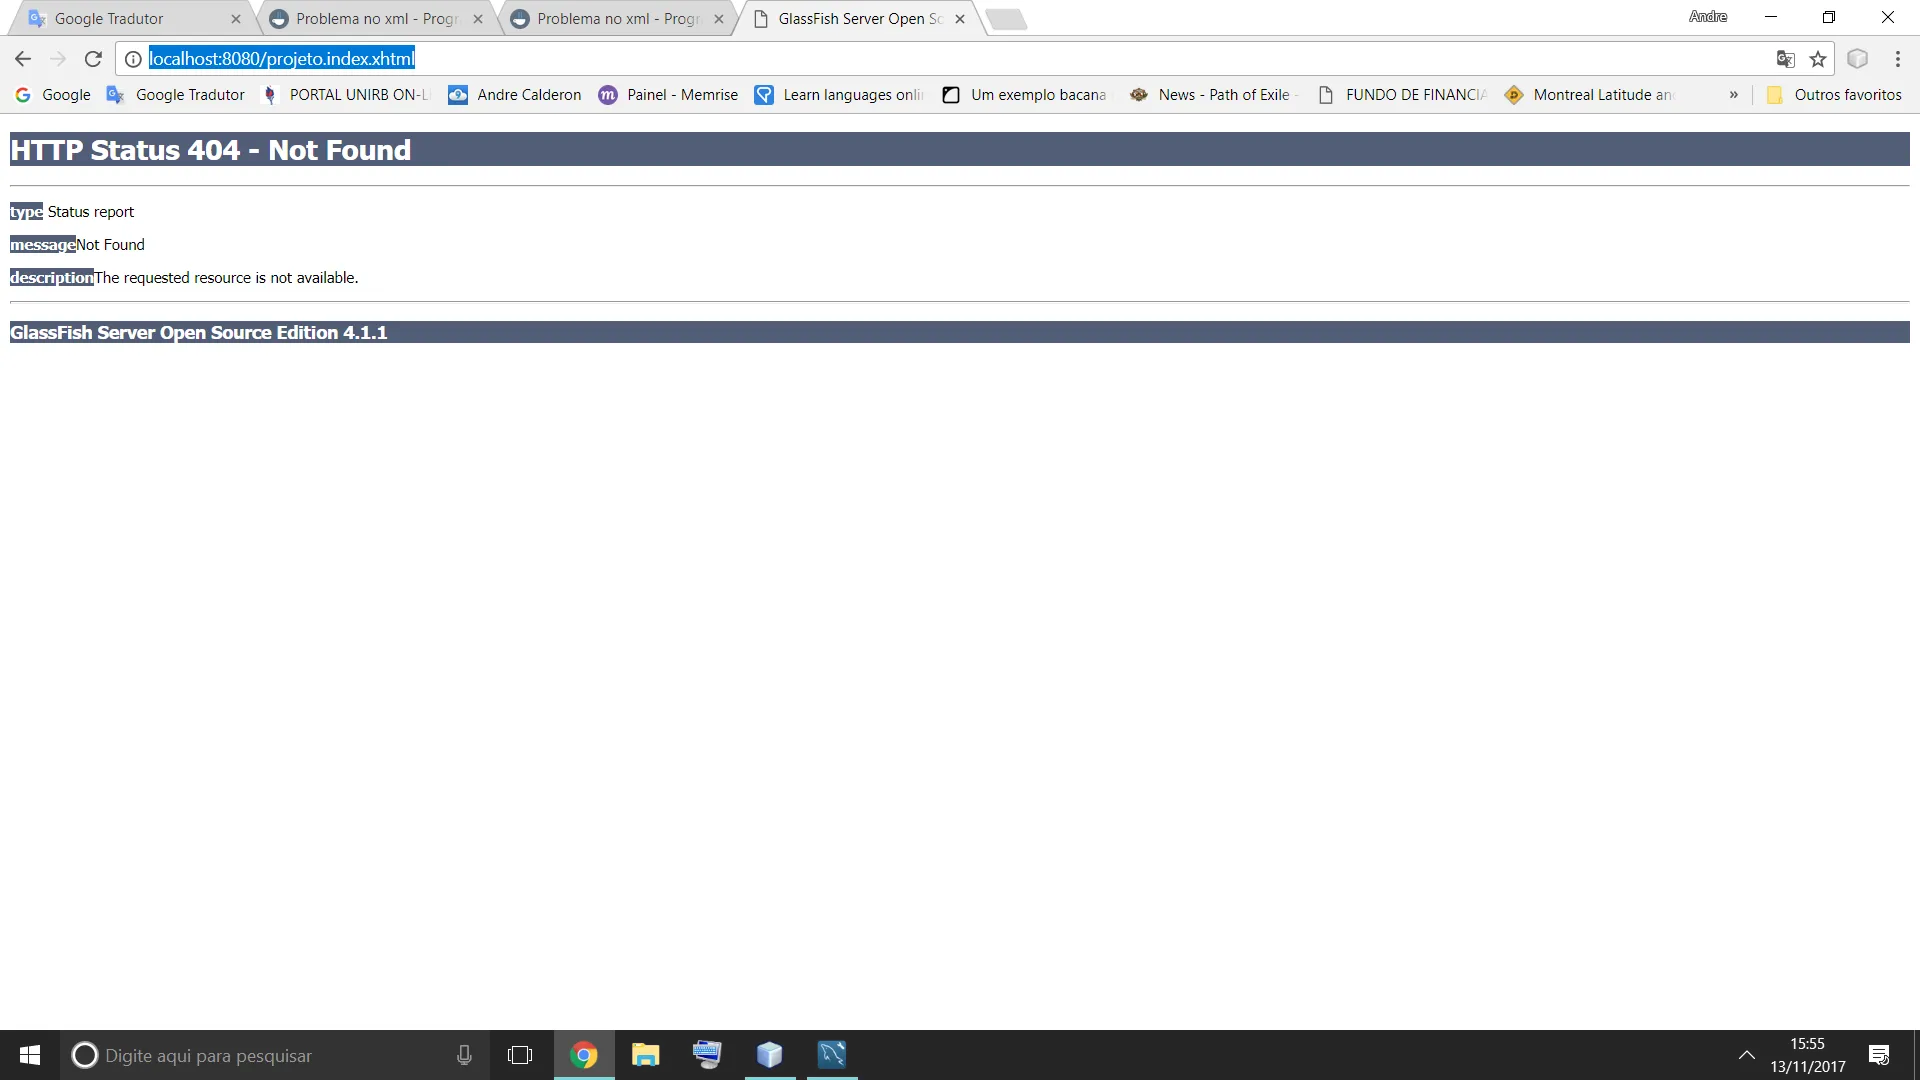Bookmark this page with the star icon
Screen dimensions: 1920x1080
click(1818, 59)
